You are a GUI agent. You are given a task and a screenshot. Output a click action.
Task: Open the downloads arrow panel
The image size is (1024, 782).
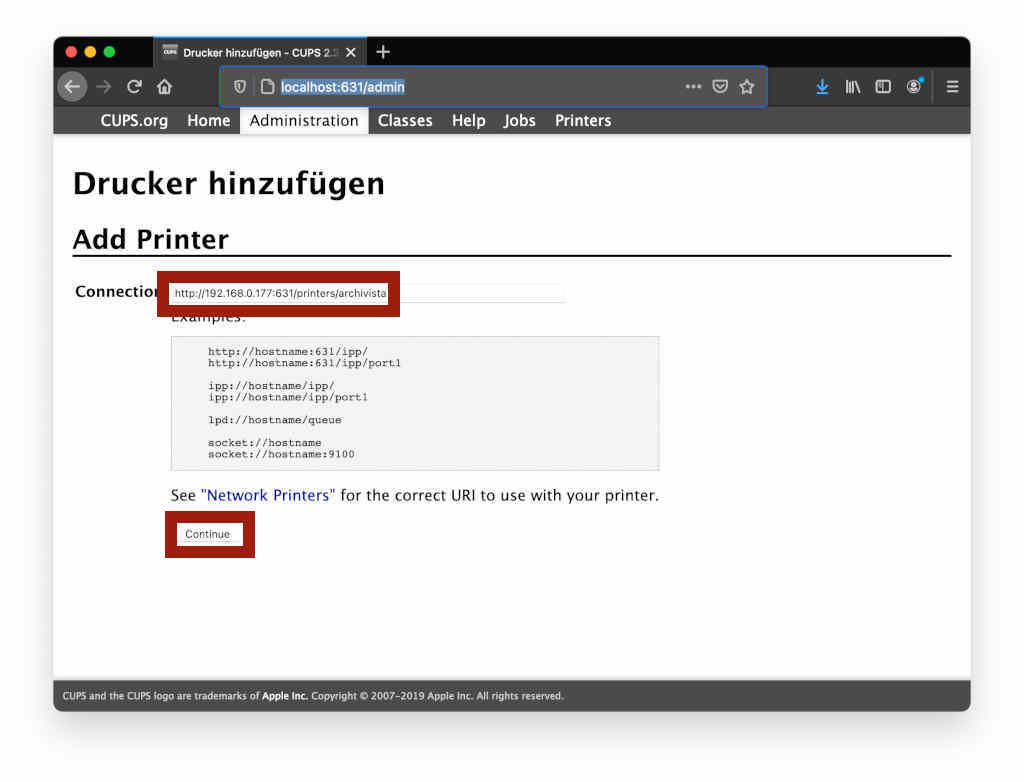(822, 86)
